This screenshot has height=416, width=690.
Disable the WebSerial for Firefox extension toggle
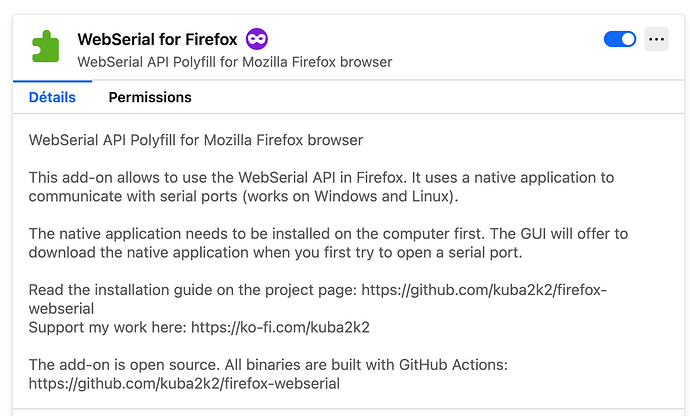620,39
